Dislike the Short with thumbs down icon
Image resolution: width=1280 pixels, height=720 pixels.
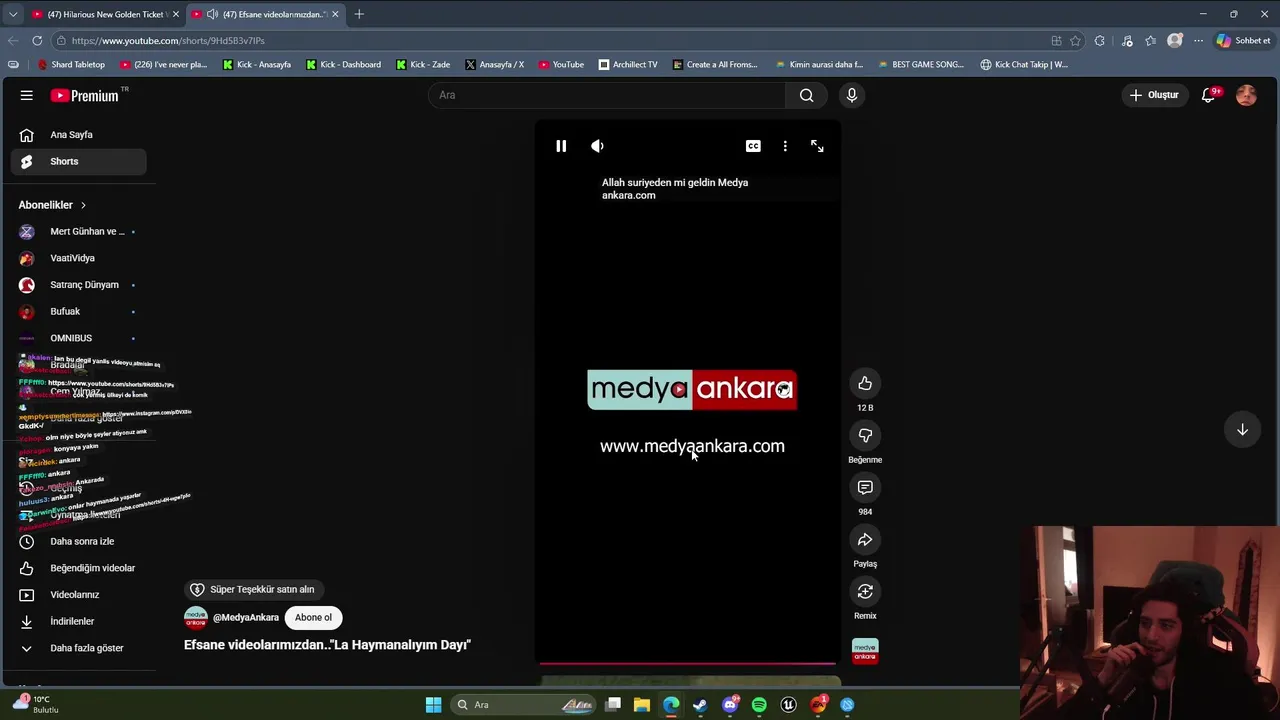tap(865, 436)
